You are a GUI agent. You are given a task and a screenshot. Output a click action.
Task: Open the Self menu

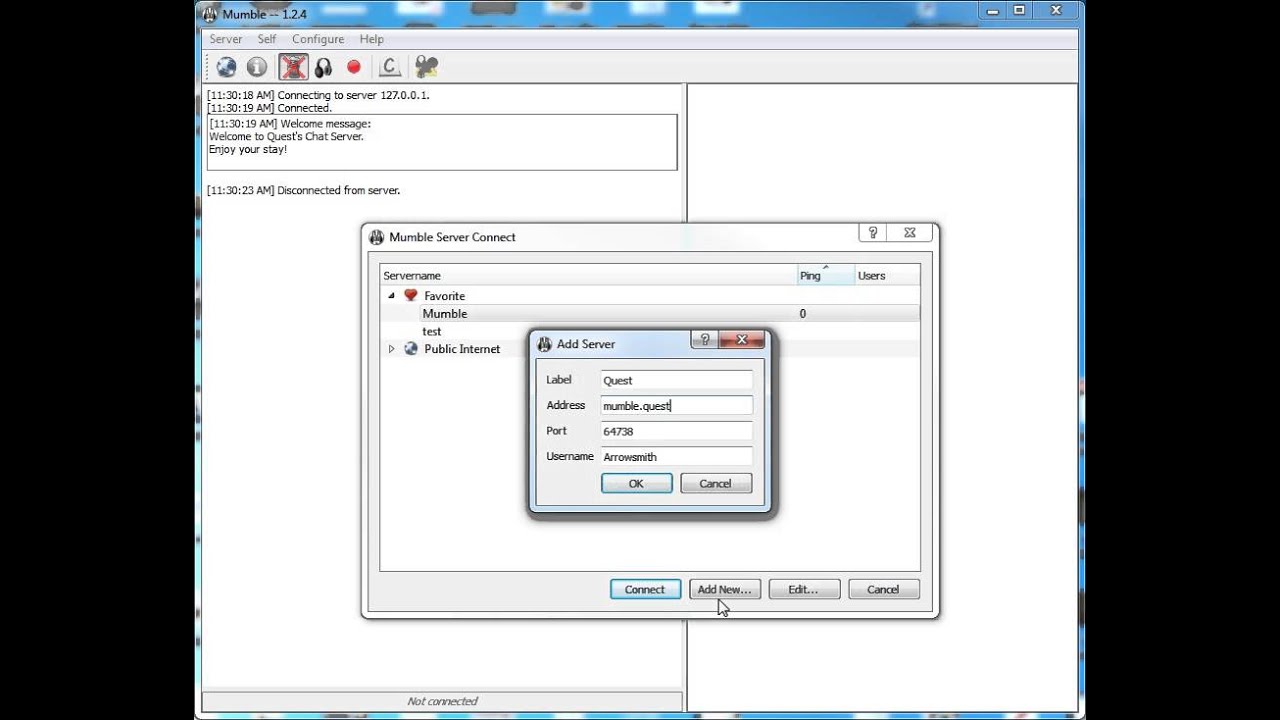pos(267,39)
